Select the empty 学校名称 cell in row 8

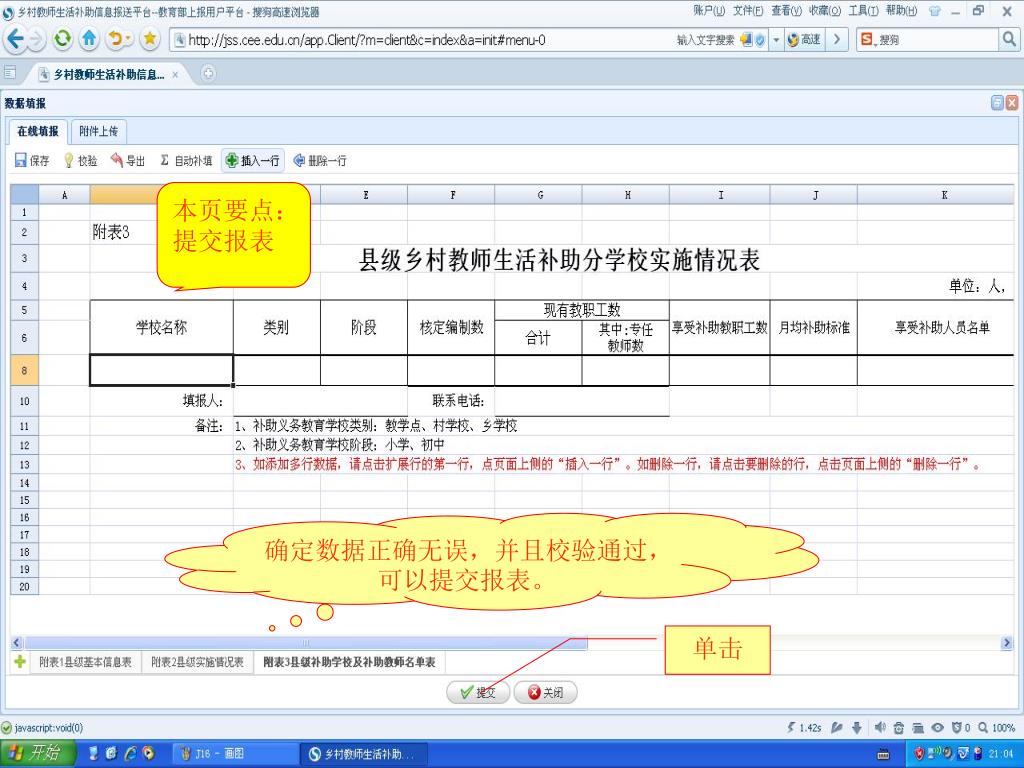click(x=161, y=370)
